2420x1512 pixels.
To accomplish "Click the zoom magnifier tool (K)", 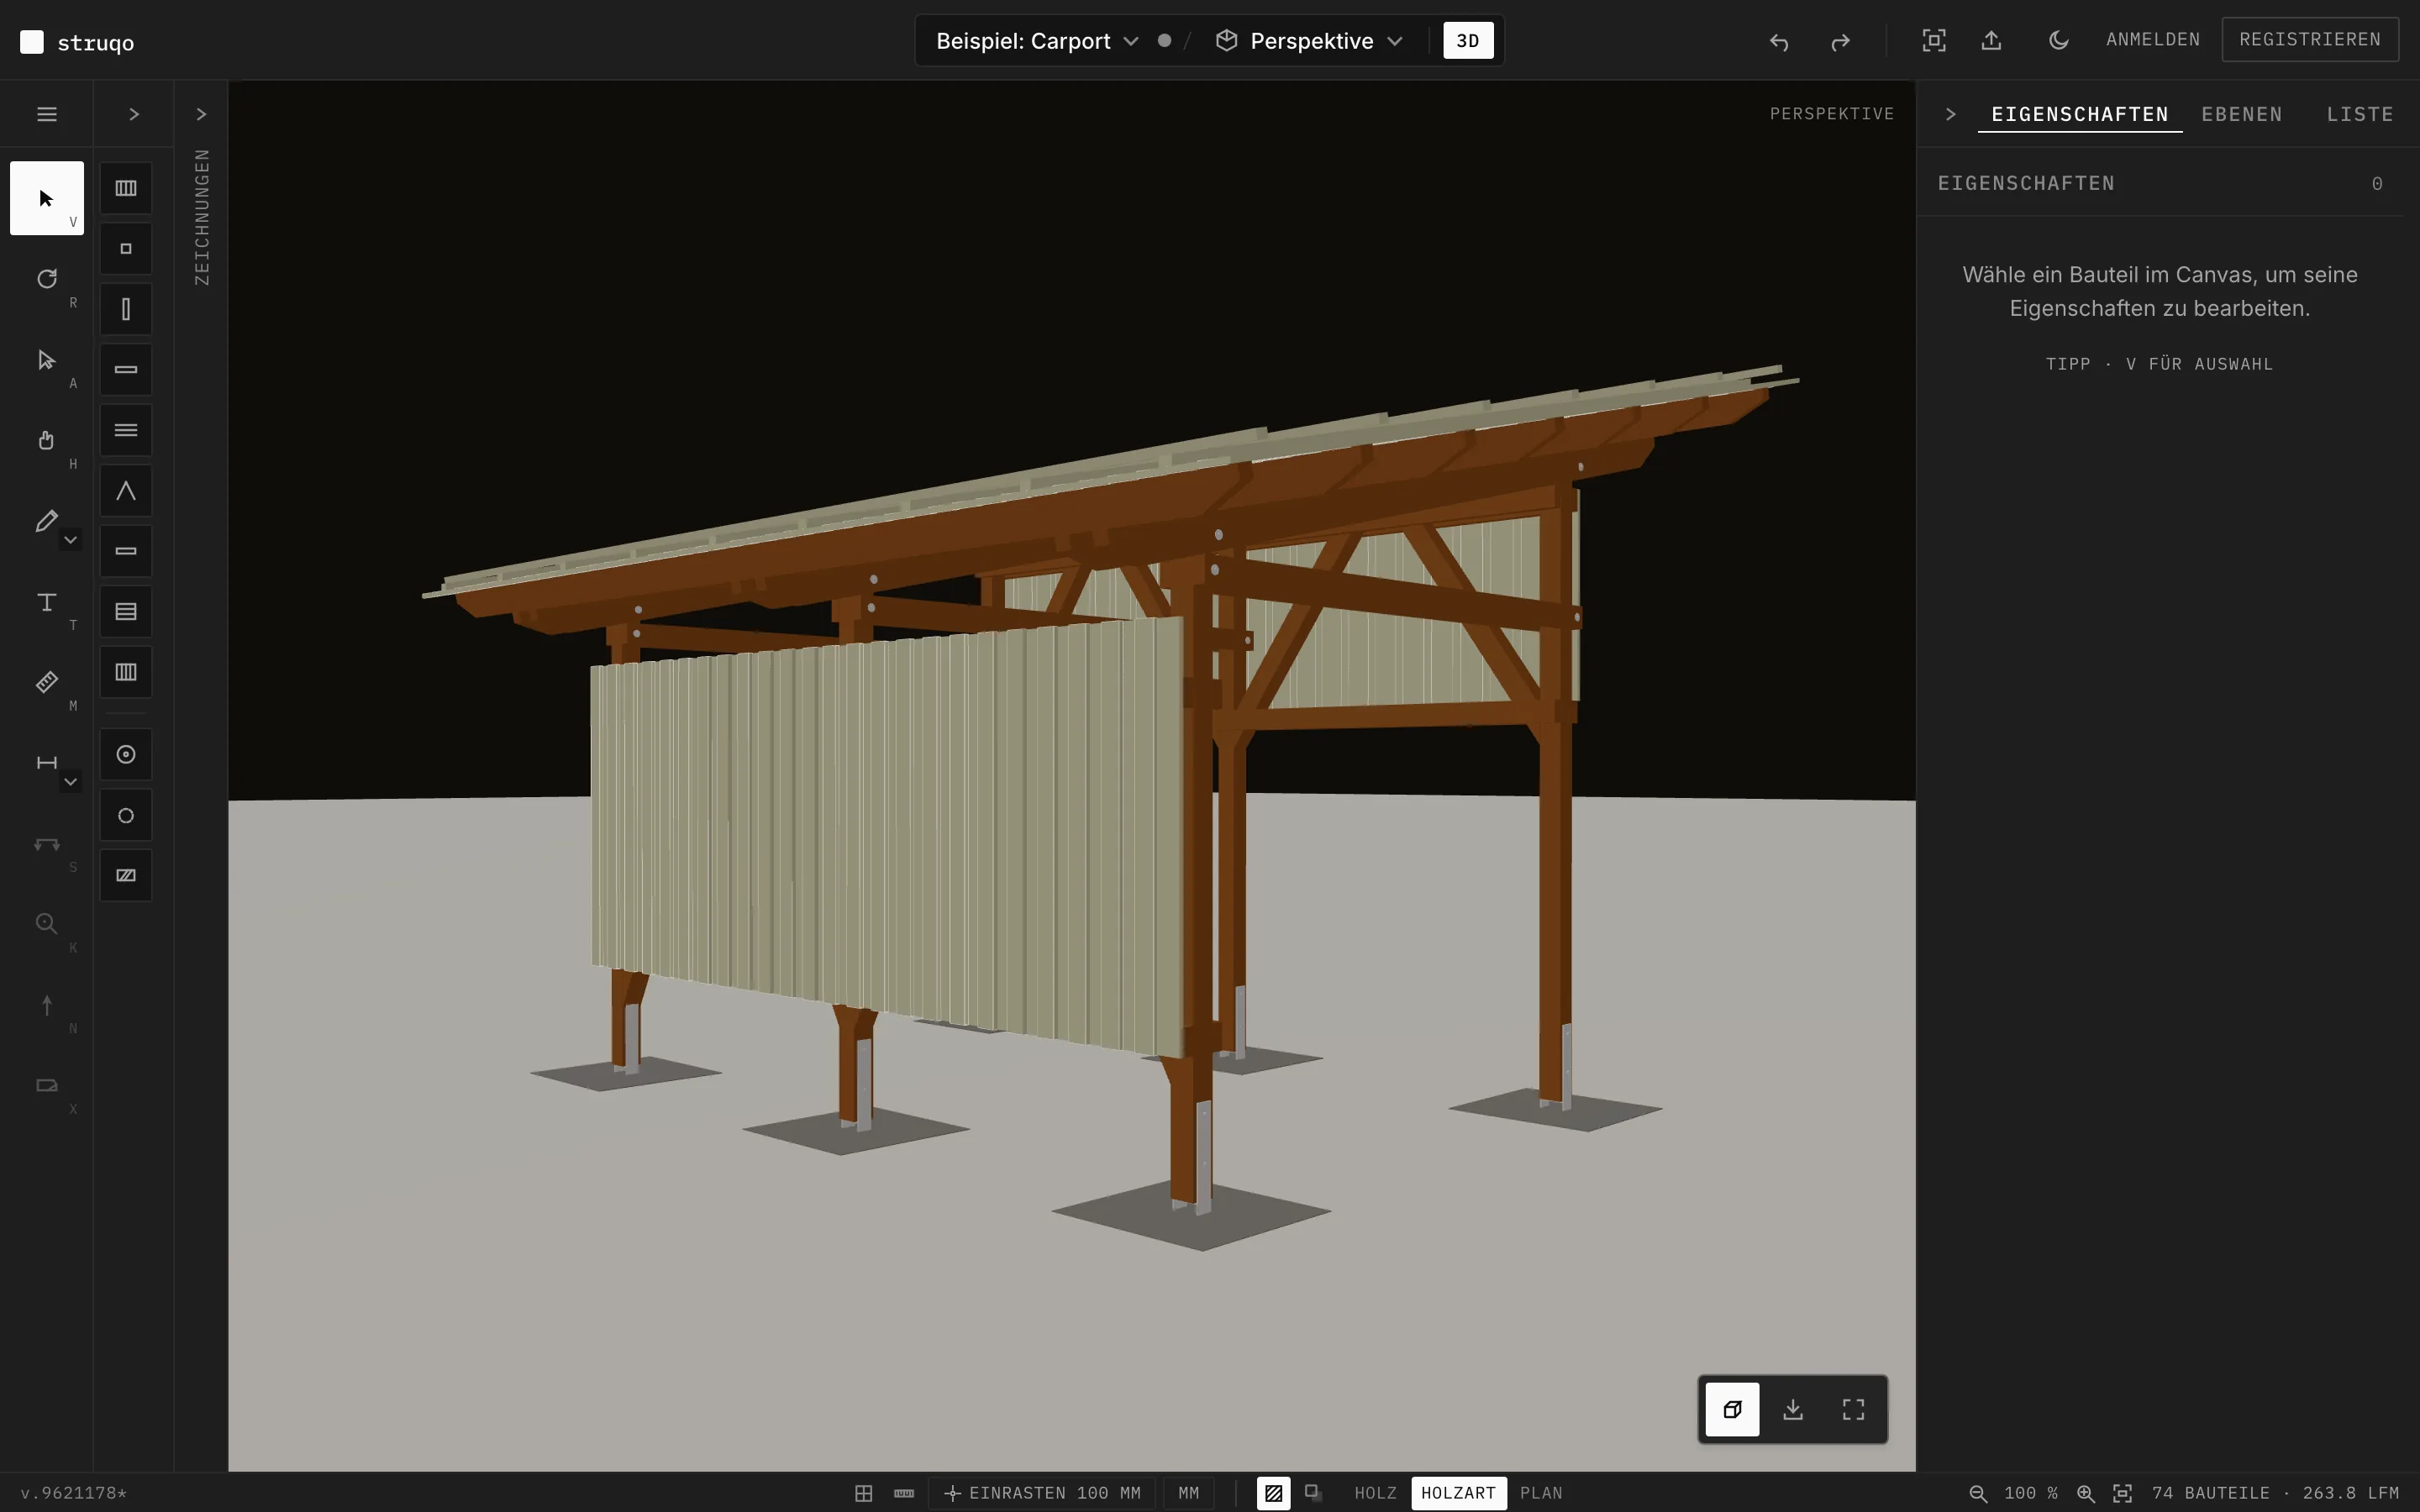I will [46, 924].
